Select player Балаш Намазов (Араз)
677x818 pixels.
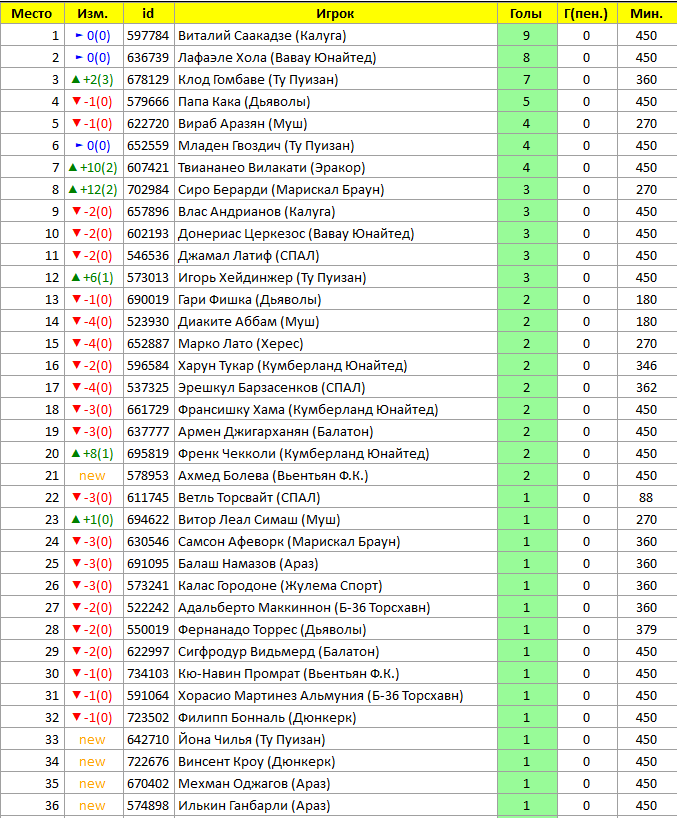coord(248,564)
